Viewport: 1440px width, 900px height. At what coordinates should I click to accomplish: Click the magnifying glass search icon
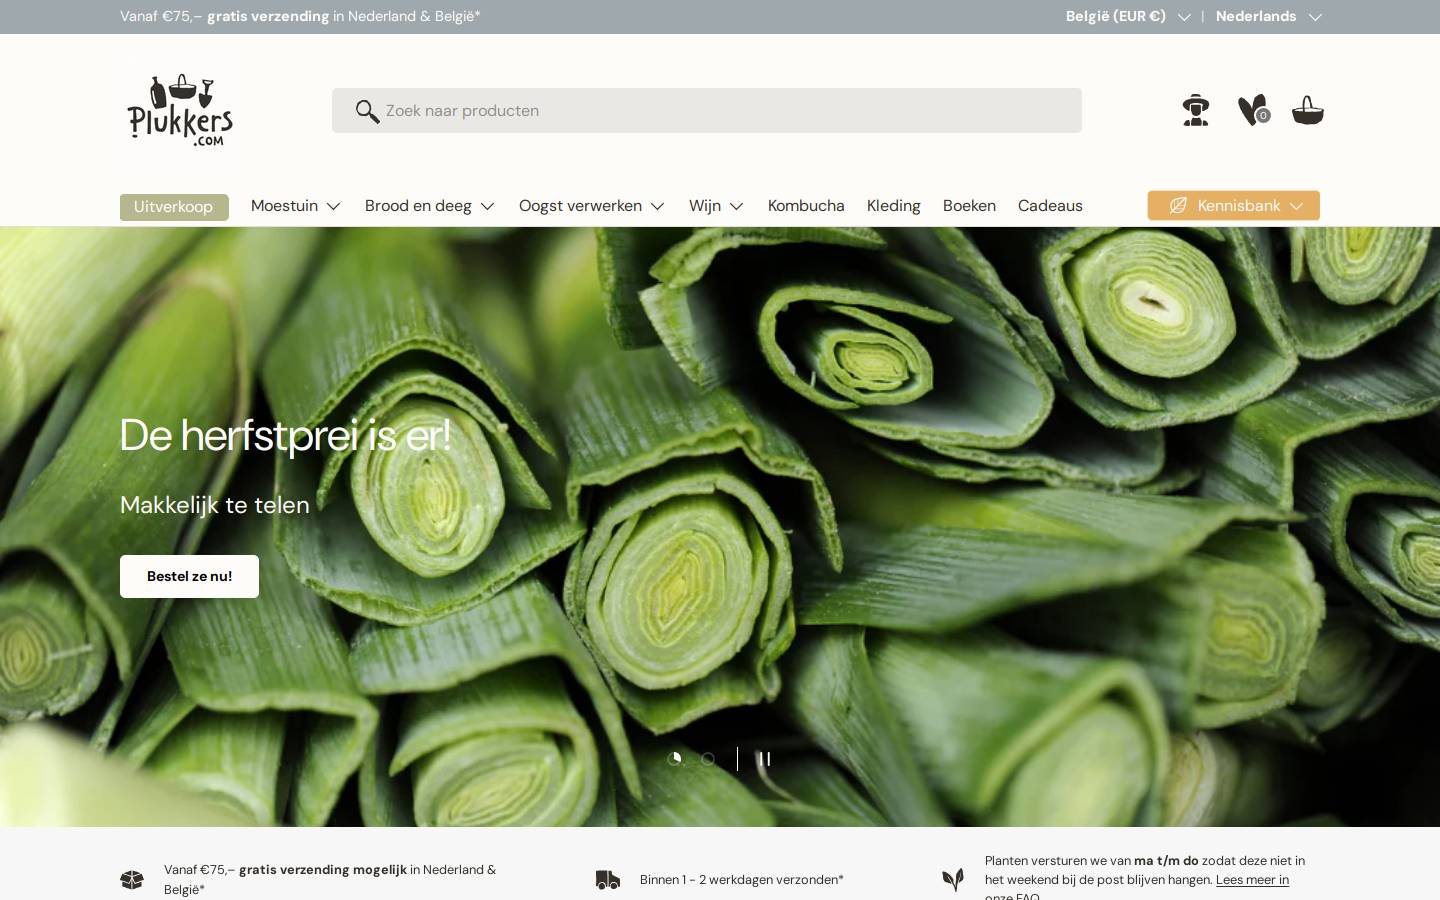click(x=367, y=111)
